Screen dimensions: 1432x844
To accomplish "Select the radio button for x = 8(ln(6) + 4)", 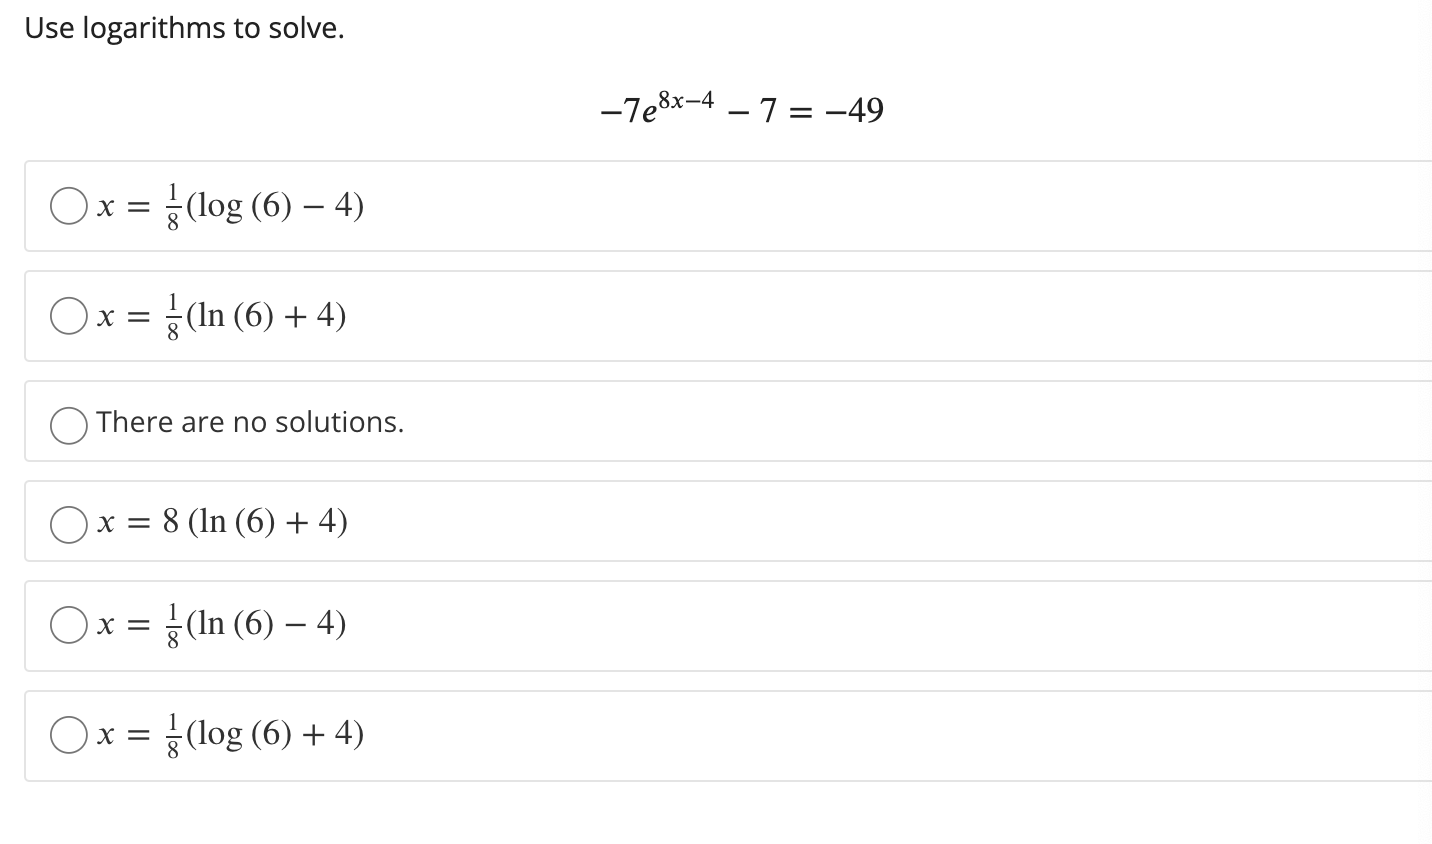I will (68, 523).
